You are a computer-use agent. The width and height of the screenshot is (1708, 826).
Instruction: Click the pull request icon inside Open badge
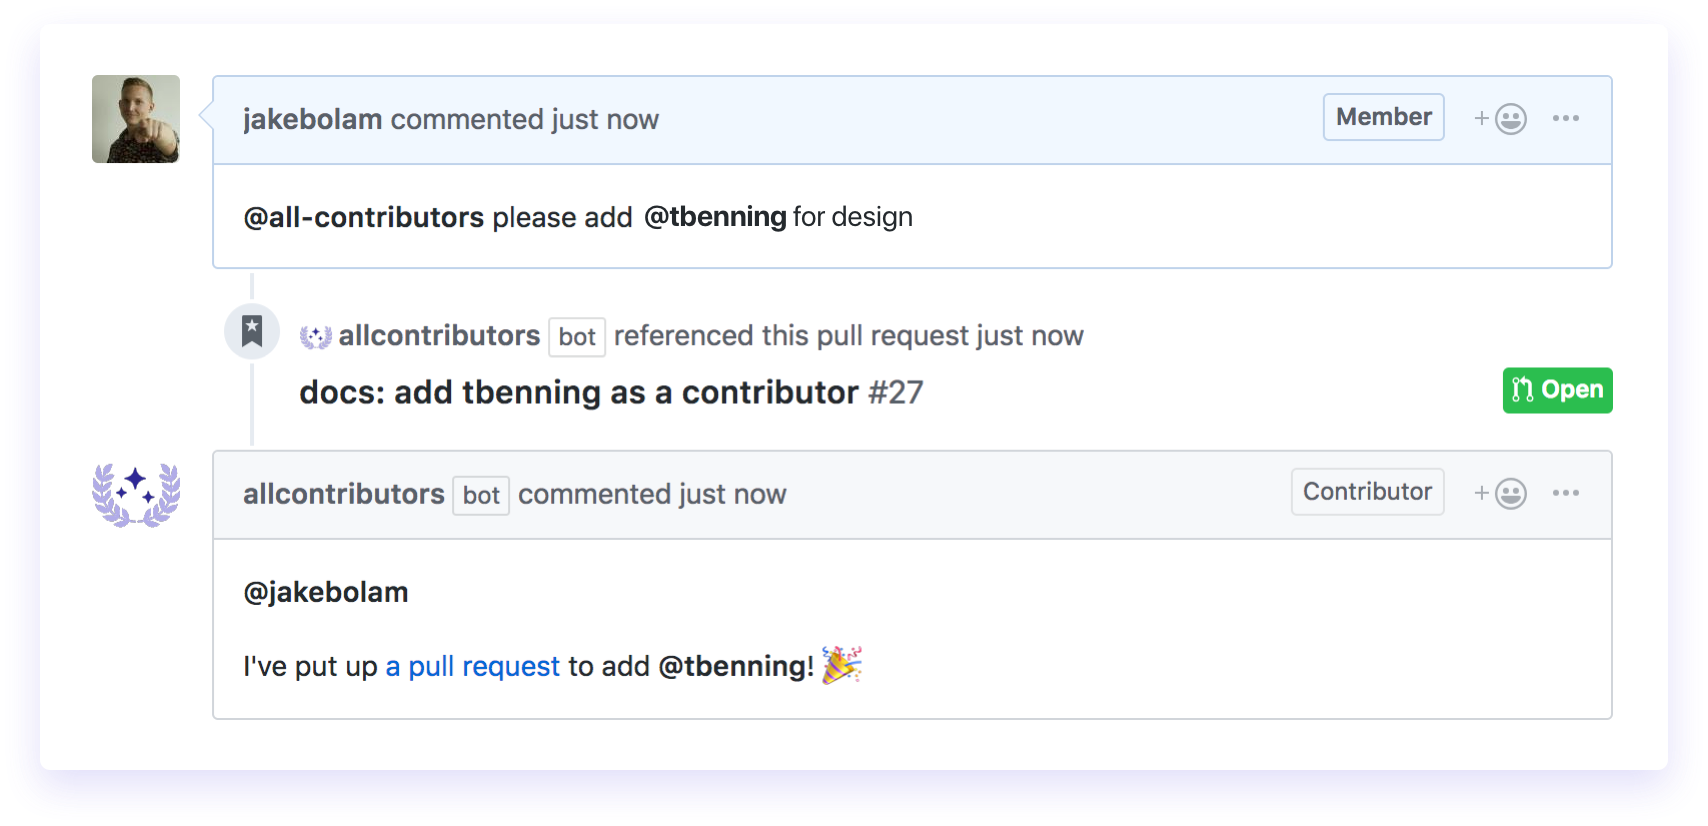pos(1524,390)
